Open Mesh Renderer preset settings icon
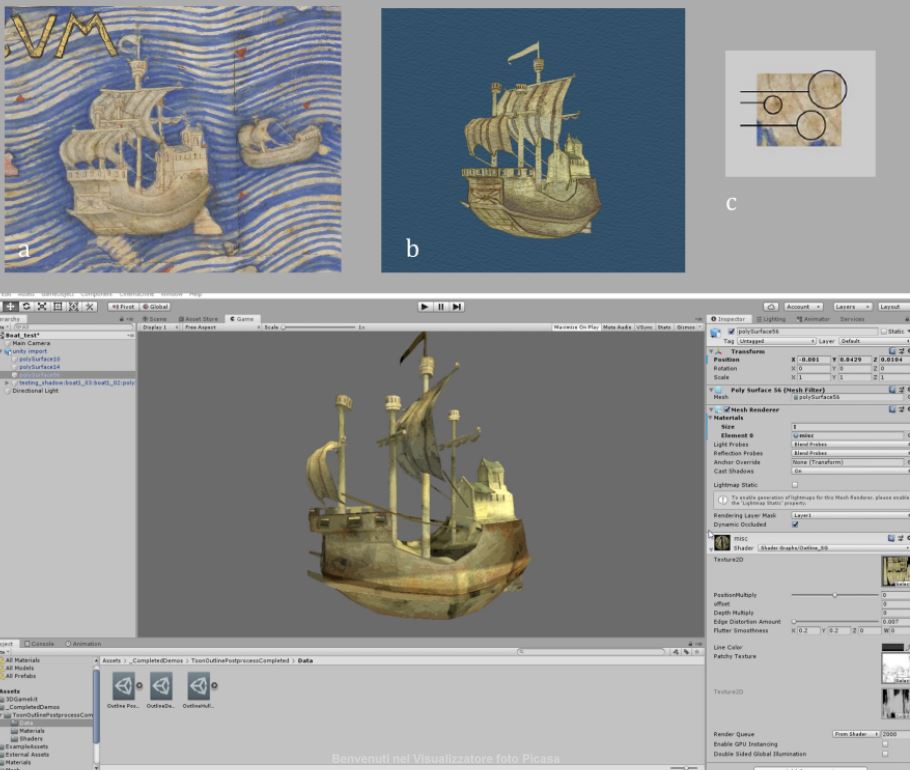Screen dimensions: 910x770 point(901,409)
